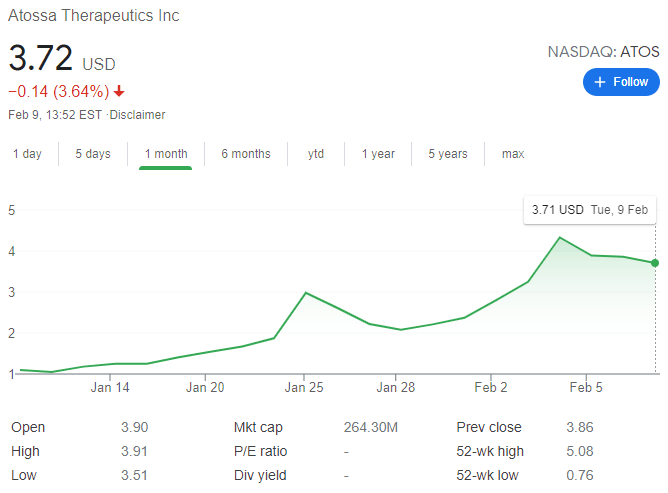Viewport: 668px width, 493px height.
Task: Switch to the 1 day tab
Action: tap(27, 154)
